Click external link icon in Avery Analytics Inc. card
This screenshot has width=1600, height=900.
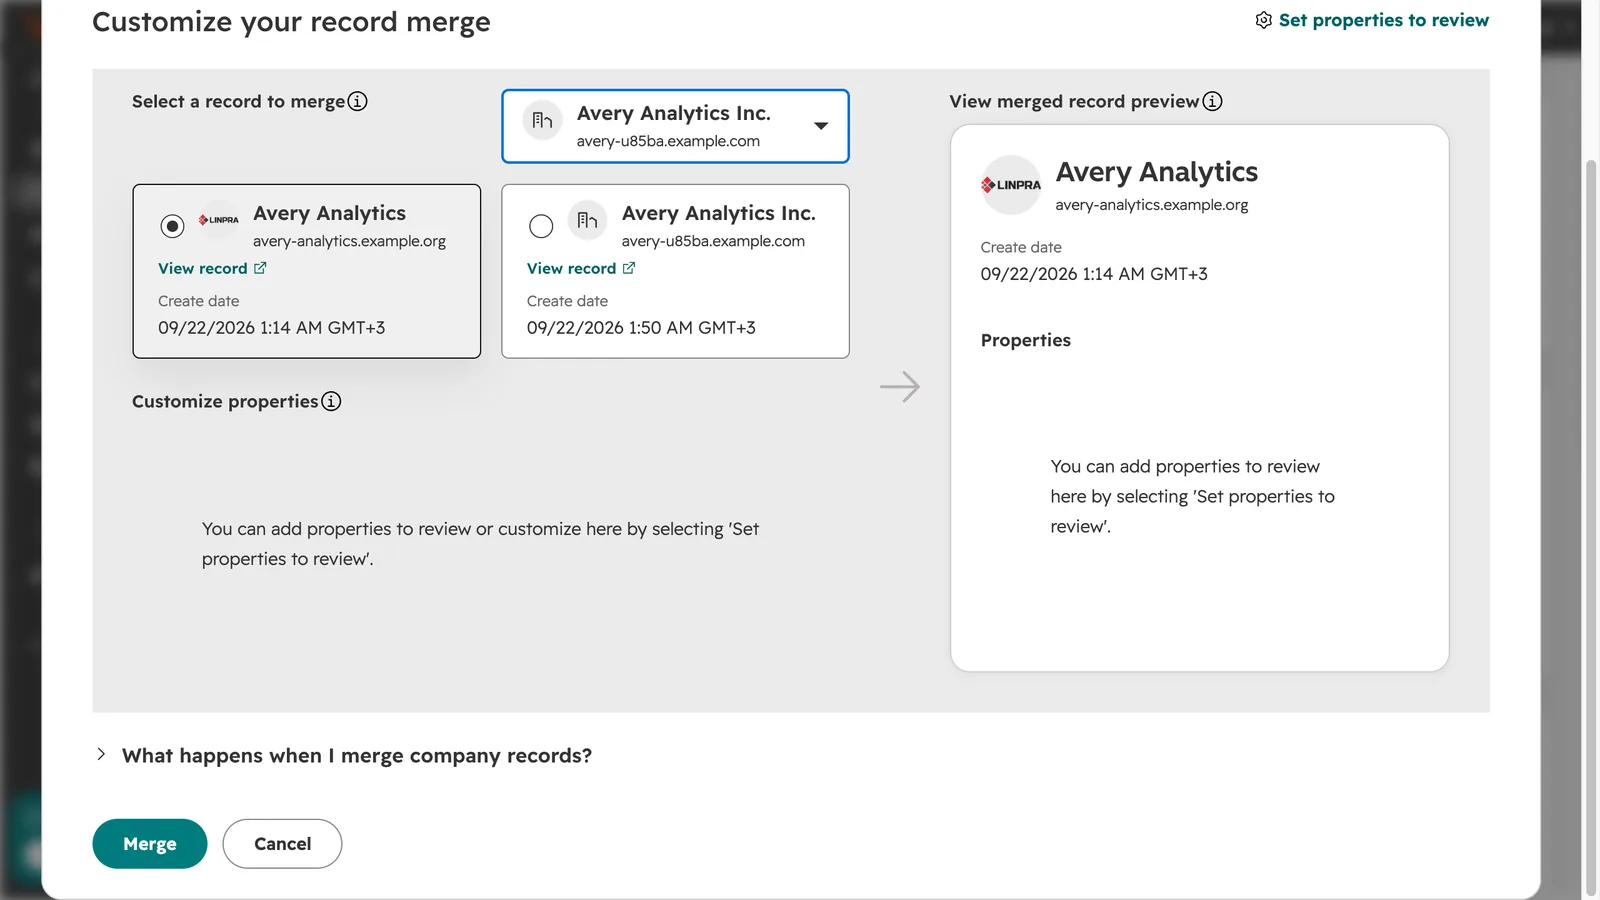click(x=629, y=268)
